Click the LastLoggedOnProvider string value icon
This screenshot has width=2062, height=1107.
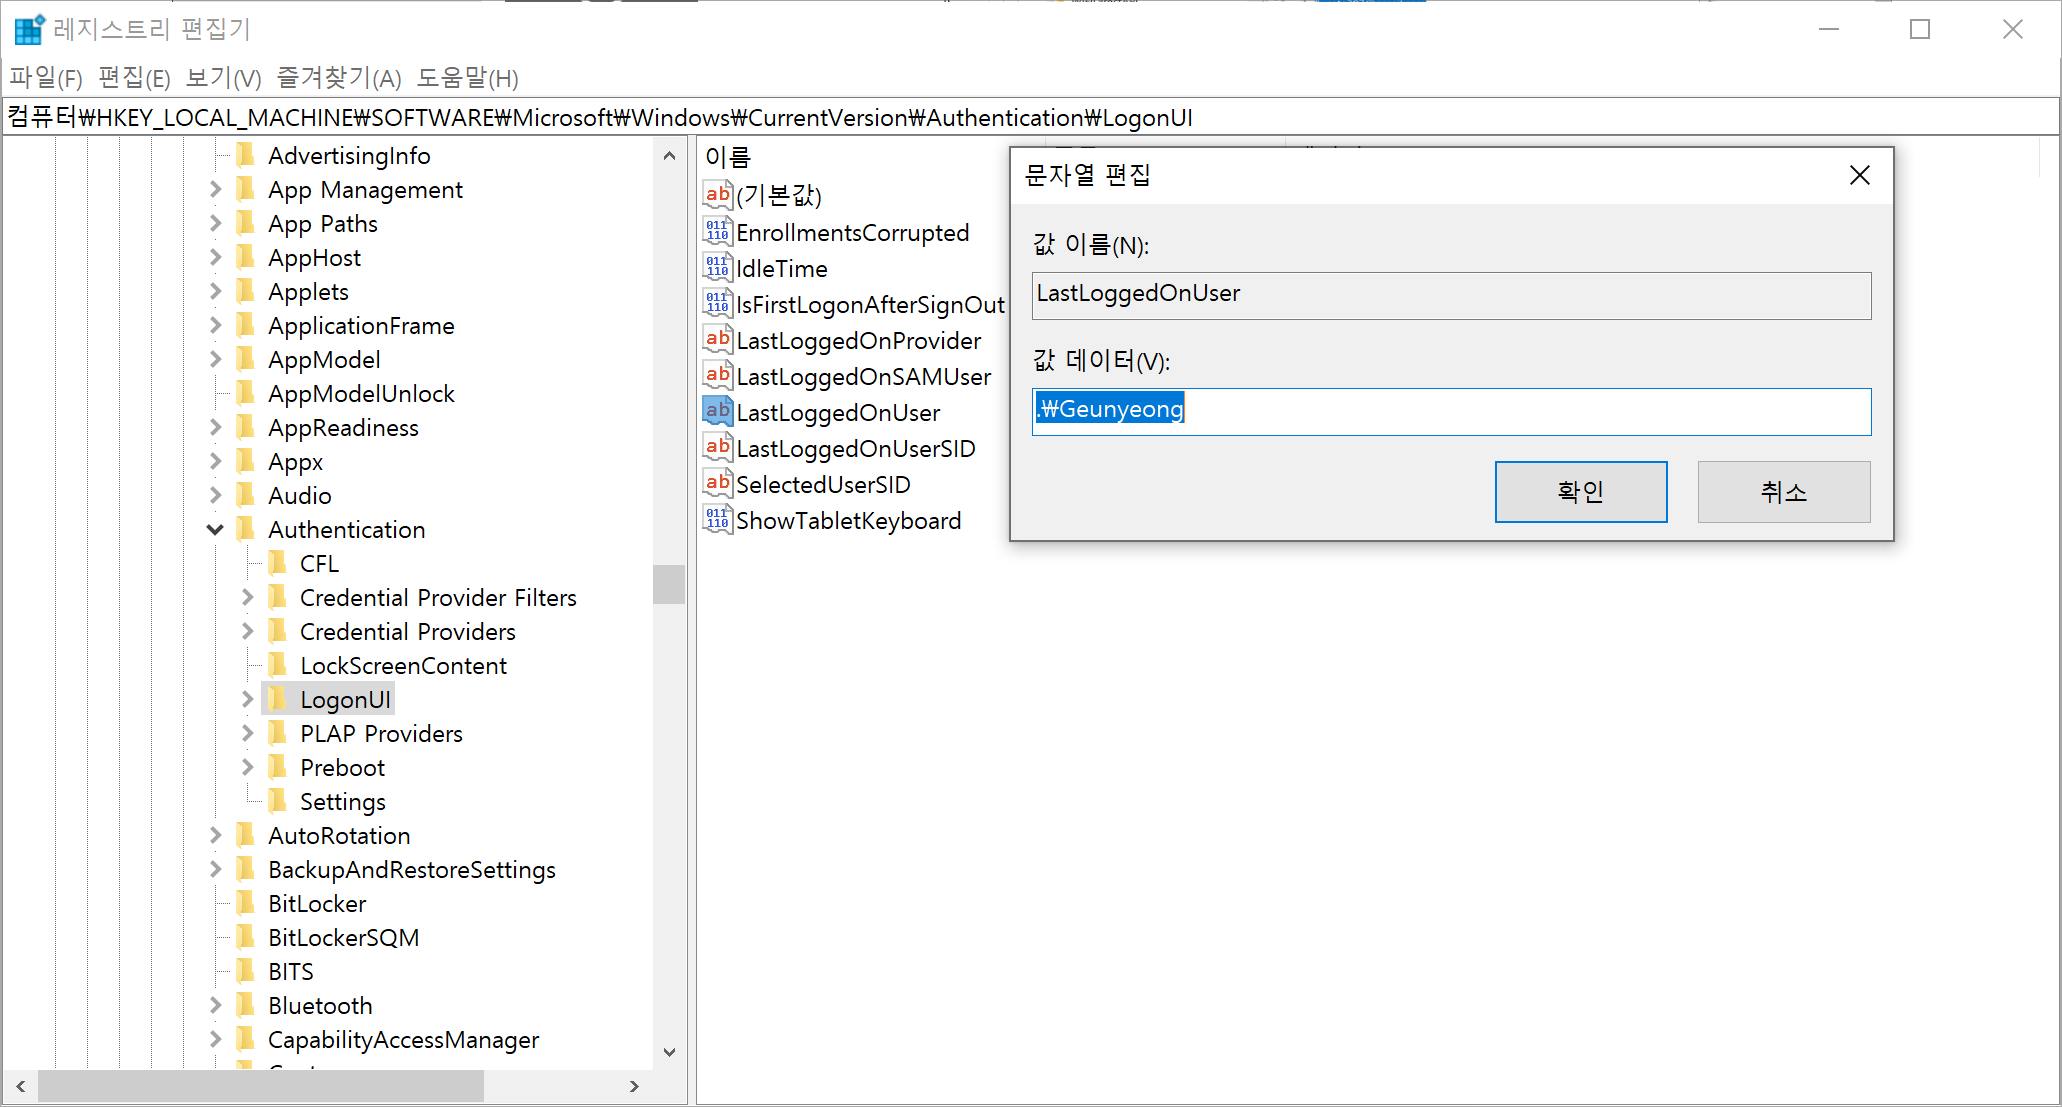(x=717, y=340)
